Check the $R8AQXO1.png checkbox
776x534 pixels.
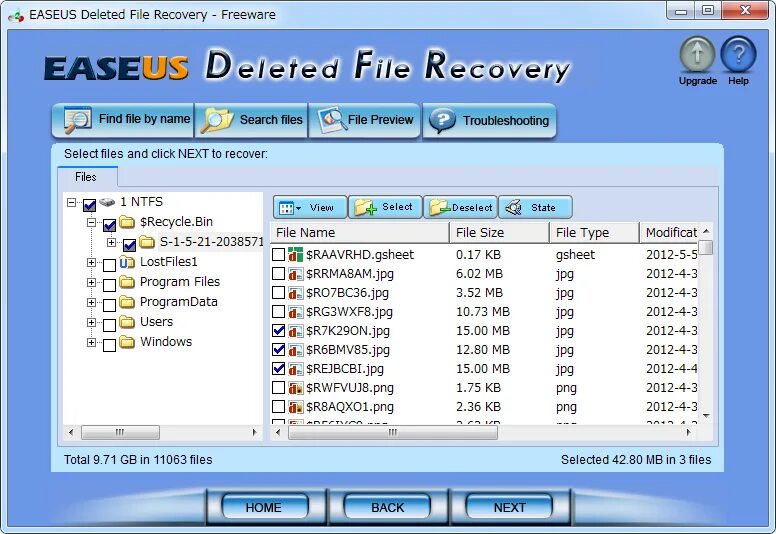279,407
